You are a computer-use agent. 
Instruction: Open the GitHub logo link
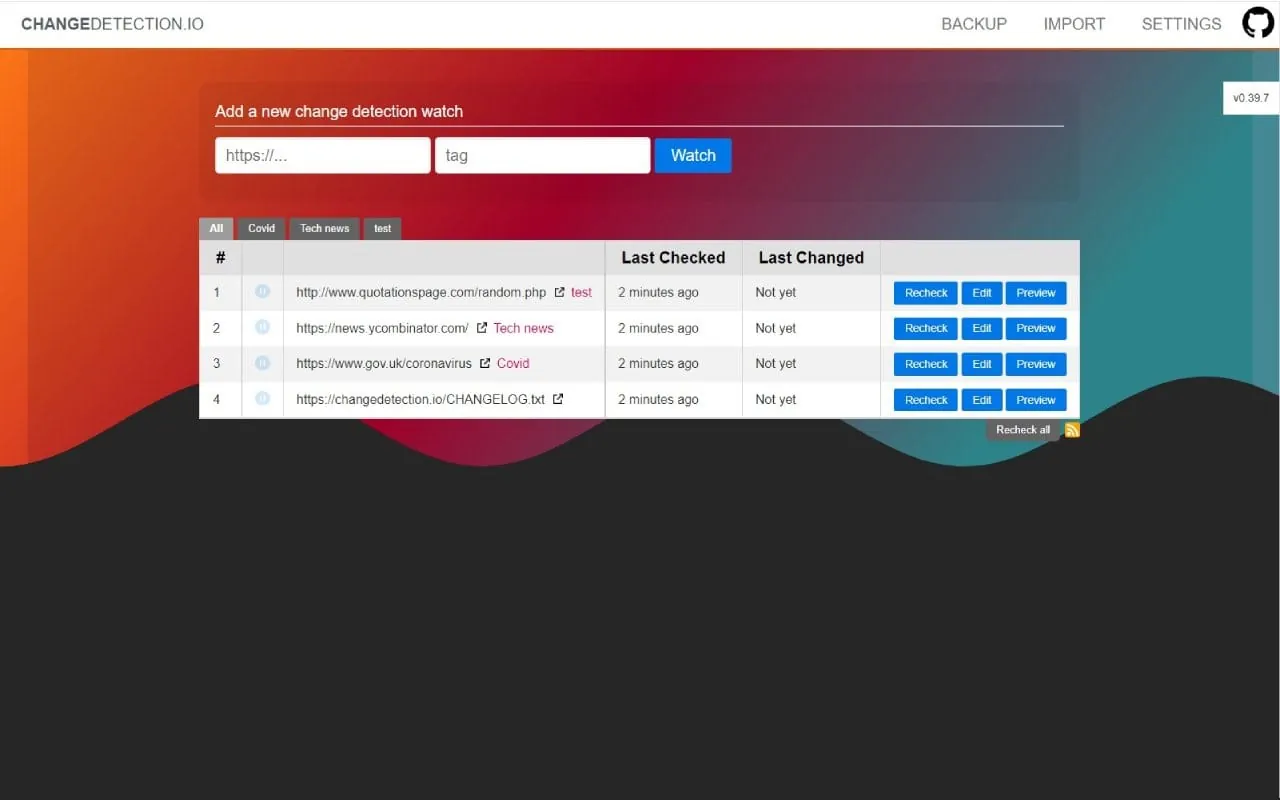1258,23
